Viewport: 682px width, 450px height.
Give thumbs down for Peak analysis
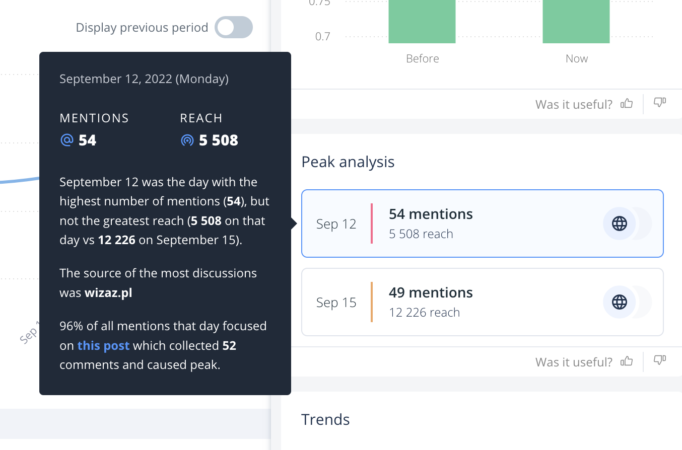tap(659, 361)
